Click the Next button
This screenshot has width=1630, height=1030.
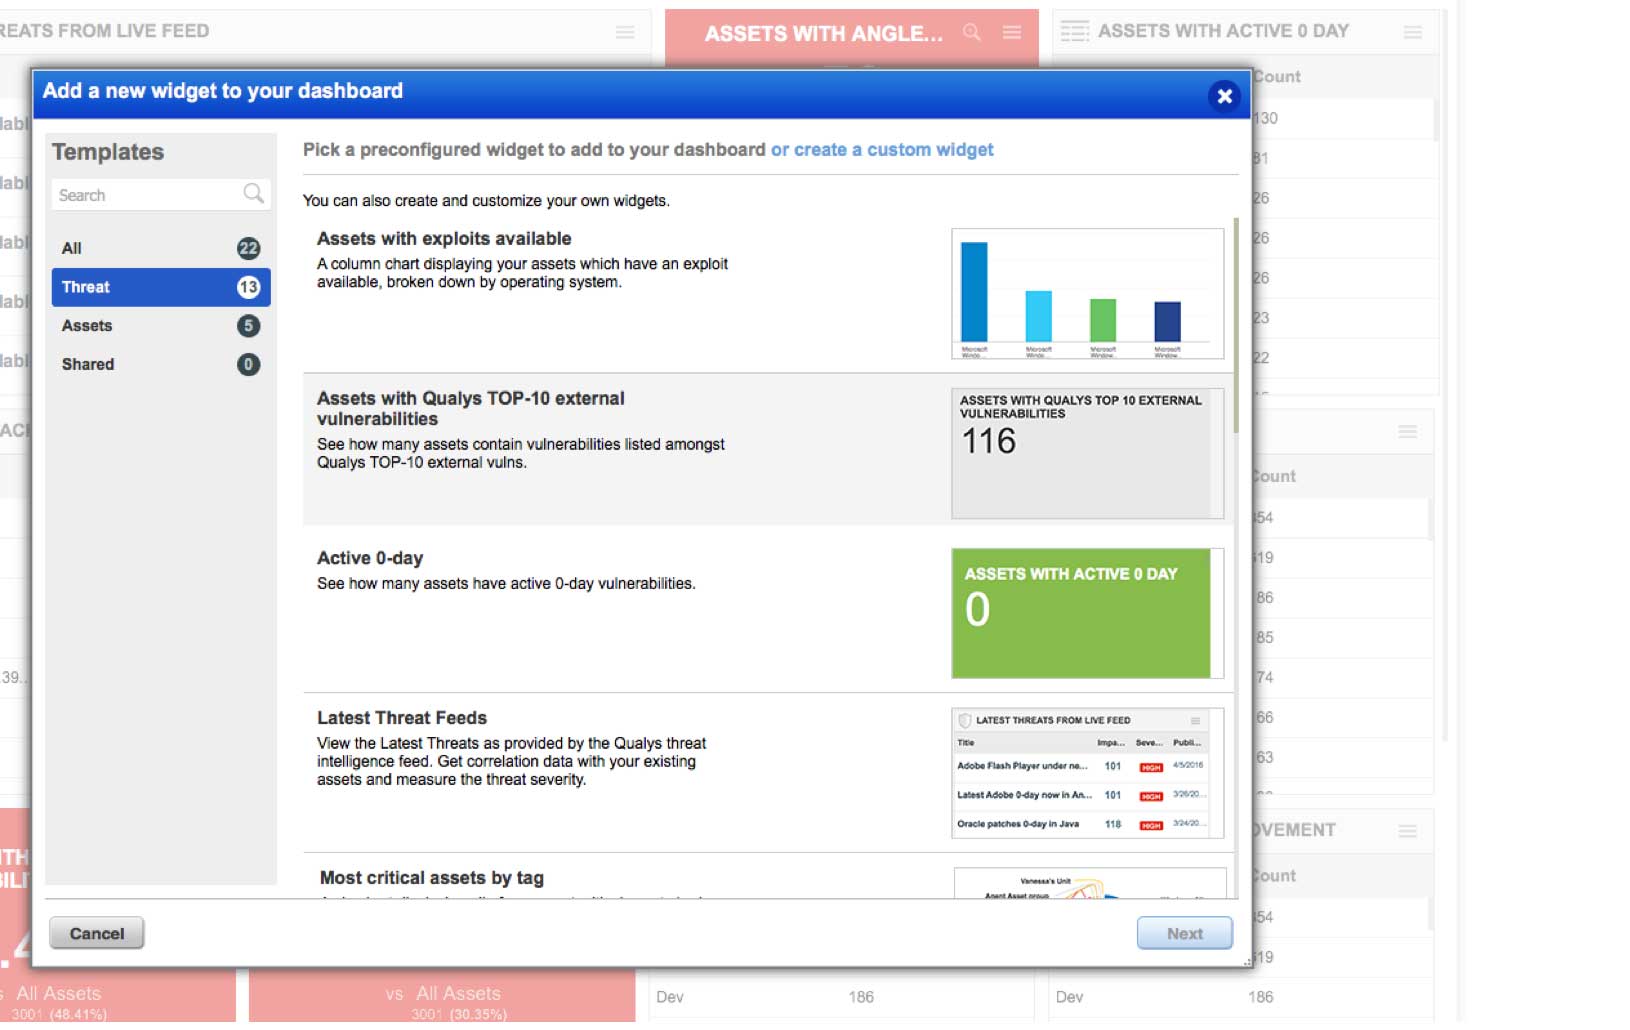tap(1184, 933)
